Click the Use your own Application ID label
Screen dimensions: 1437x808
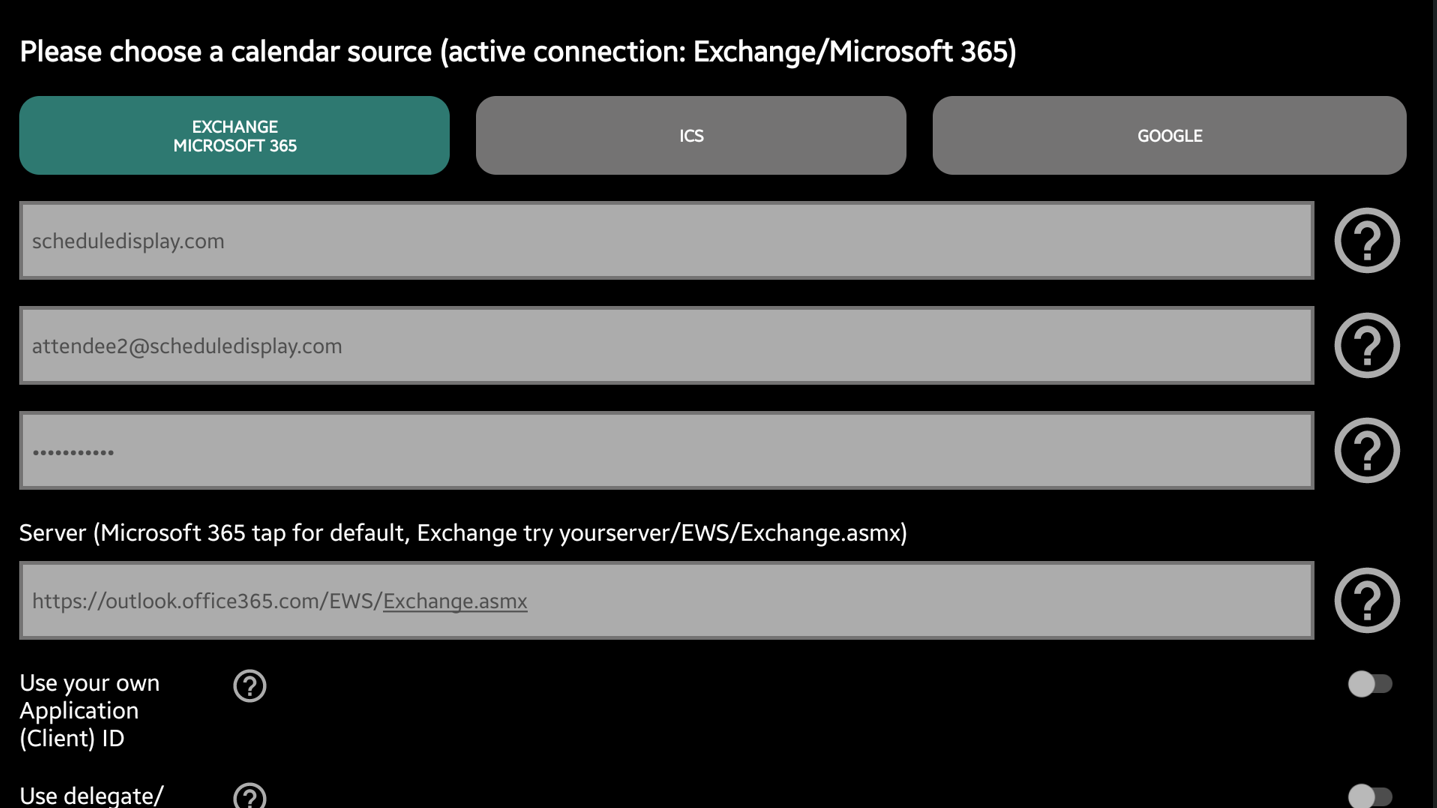90,710
